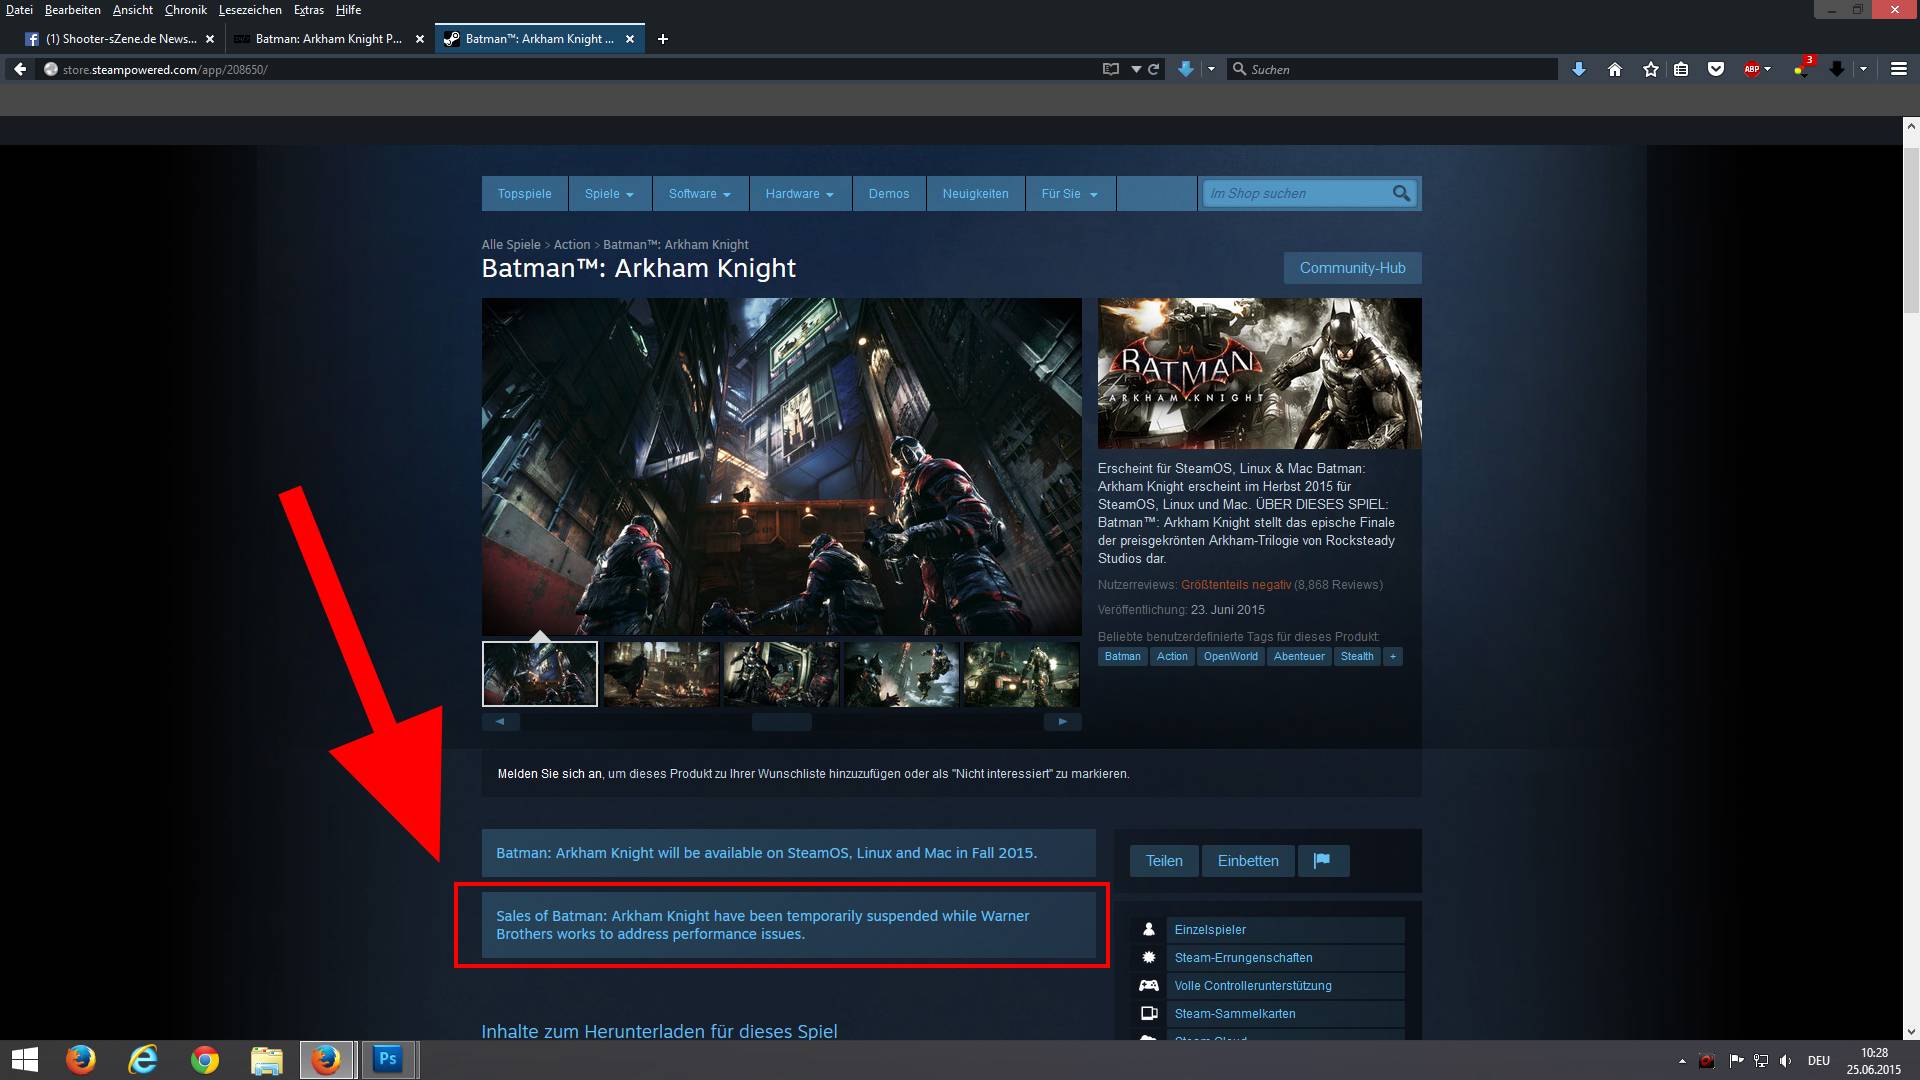Click the Stealth tag

(1357, 657)
